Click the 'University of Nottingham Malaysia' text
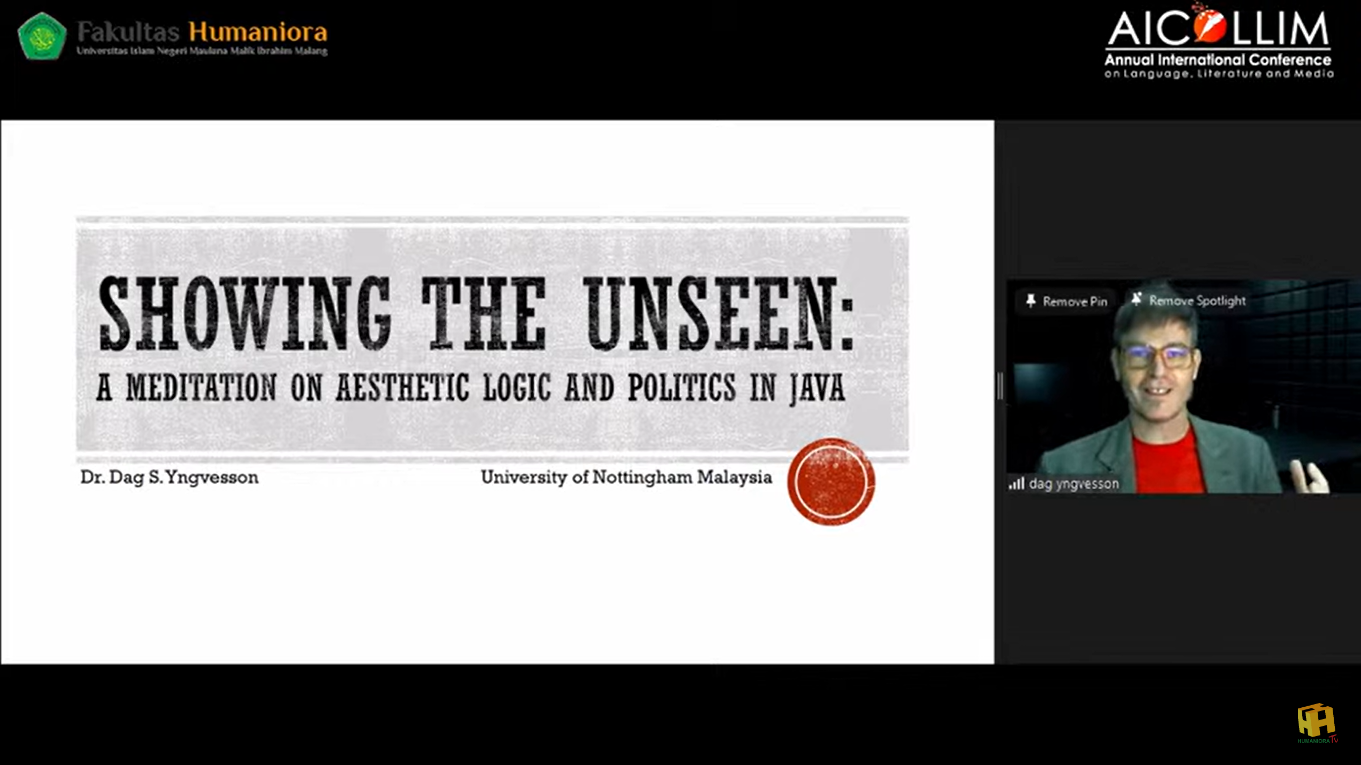Viewport: 1361px width, 765px height. click(626, 478)
